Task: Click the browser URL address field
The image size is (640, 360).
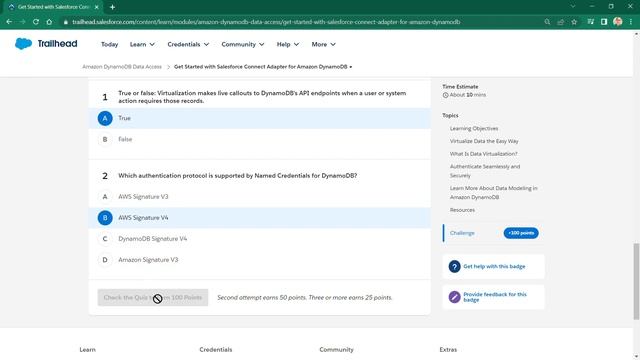Action: (302, 22)
